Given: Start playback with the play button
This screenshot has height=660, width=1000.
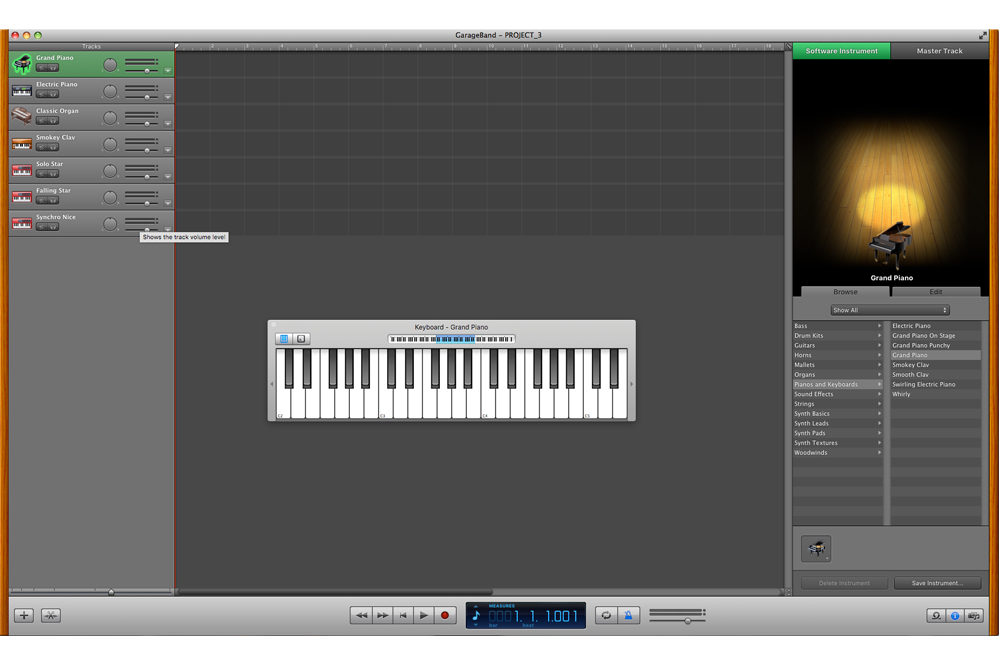Looking at the screenshot, I should pos(423,615).
